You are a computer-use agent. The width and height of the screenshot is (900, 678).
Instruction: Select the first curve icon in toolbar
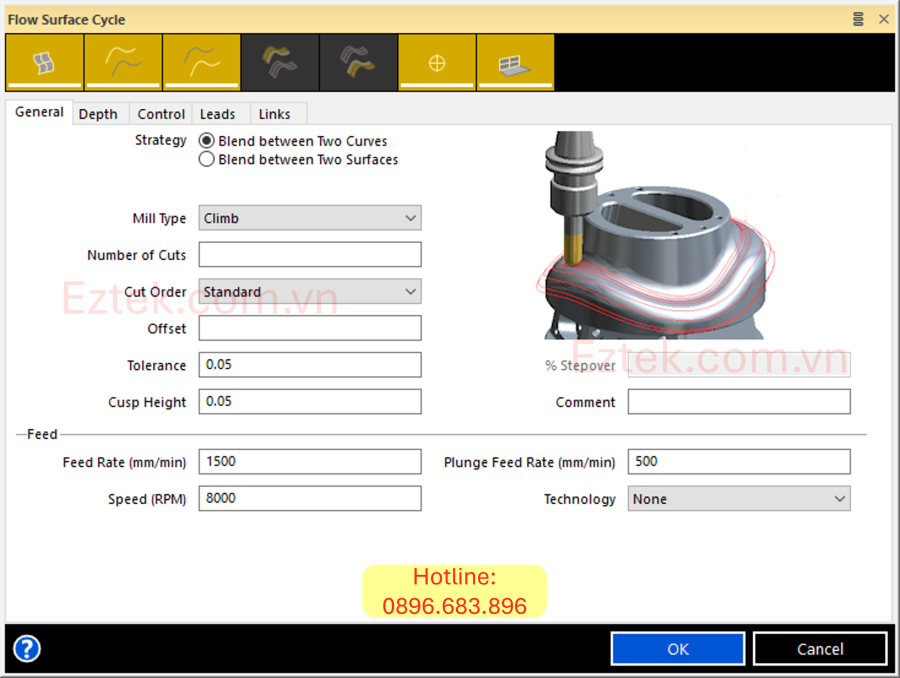coord(123,63)
